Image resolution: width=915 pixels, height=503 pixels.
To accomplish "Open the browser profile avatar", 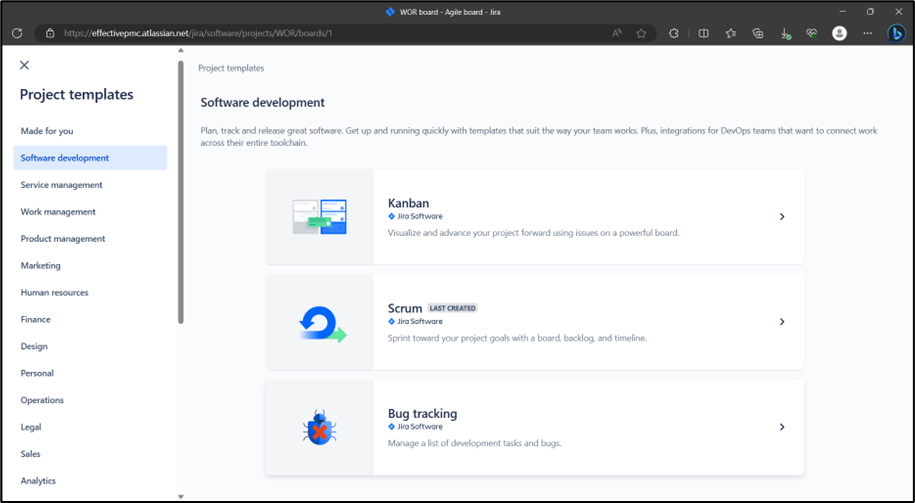I will pyautogui.click(x=839, y=33).
